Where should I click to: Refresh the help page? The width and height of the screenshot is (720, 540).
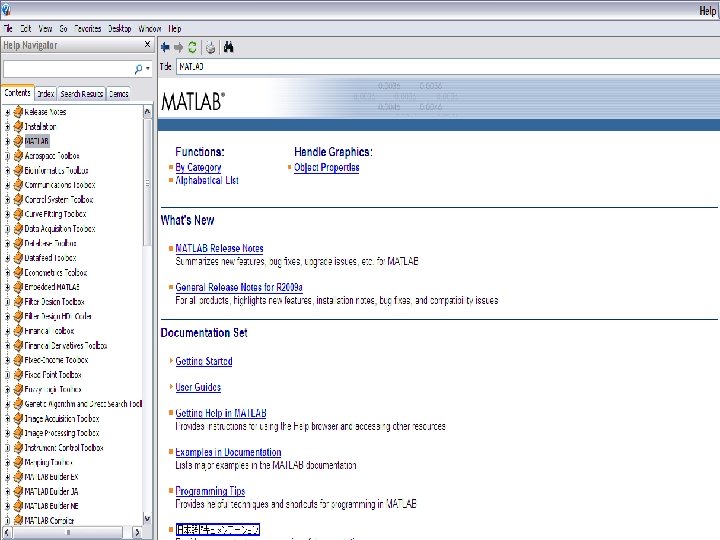192,47
